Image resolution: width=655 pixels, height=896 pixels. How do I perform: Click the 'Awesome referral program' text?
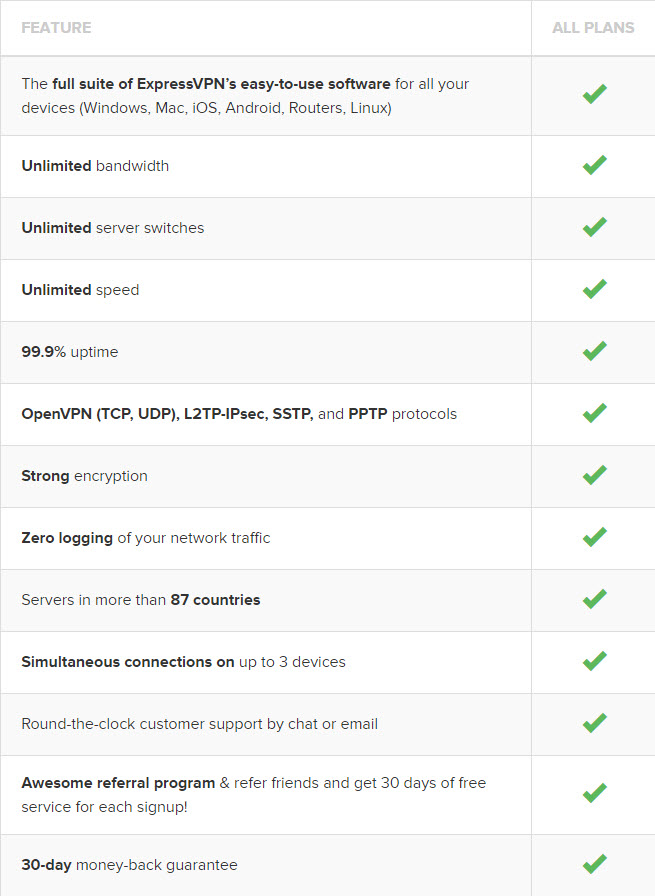pos(118,783)
